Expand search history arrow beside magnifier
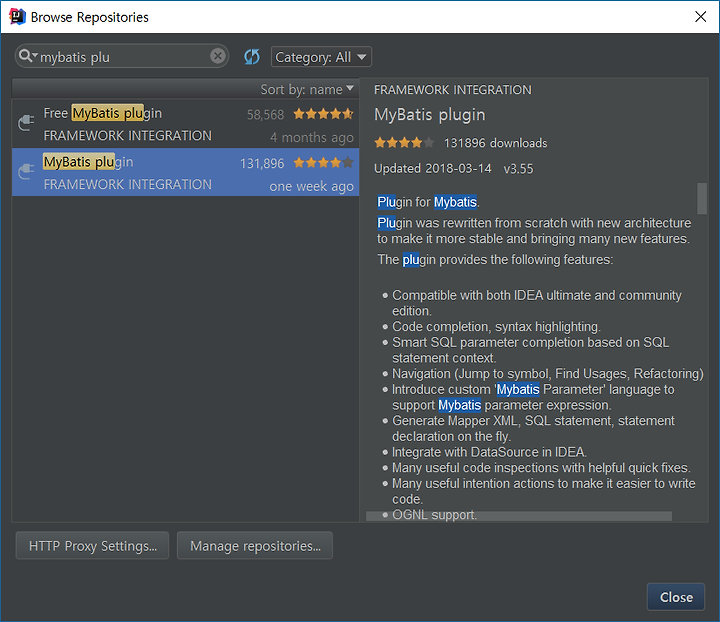 [x=35, y=56]
